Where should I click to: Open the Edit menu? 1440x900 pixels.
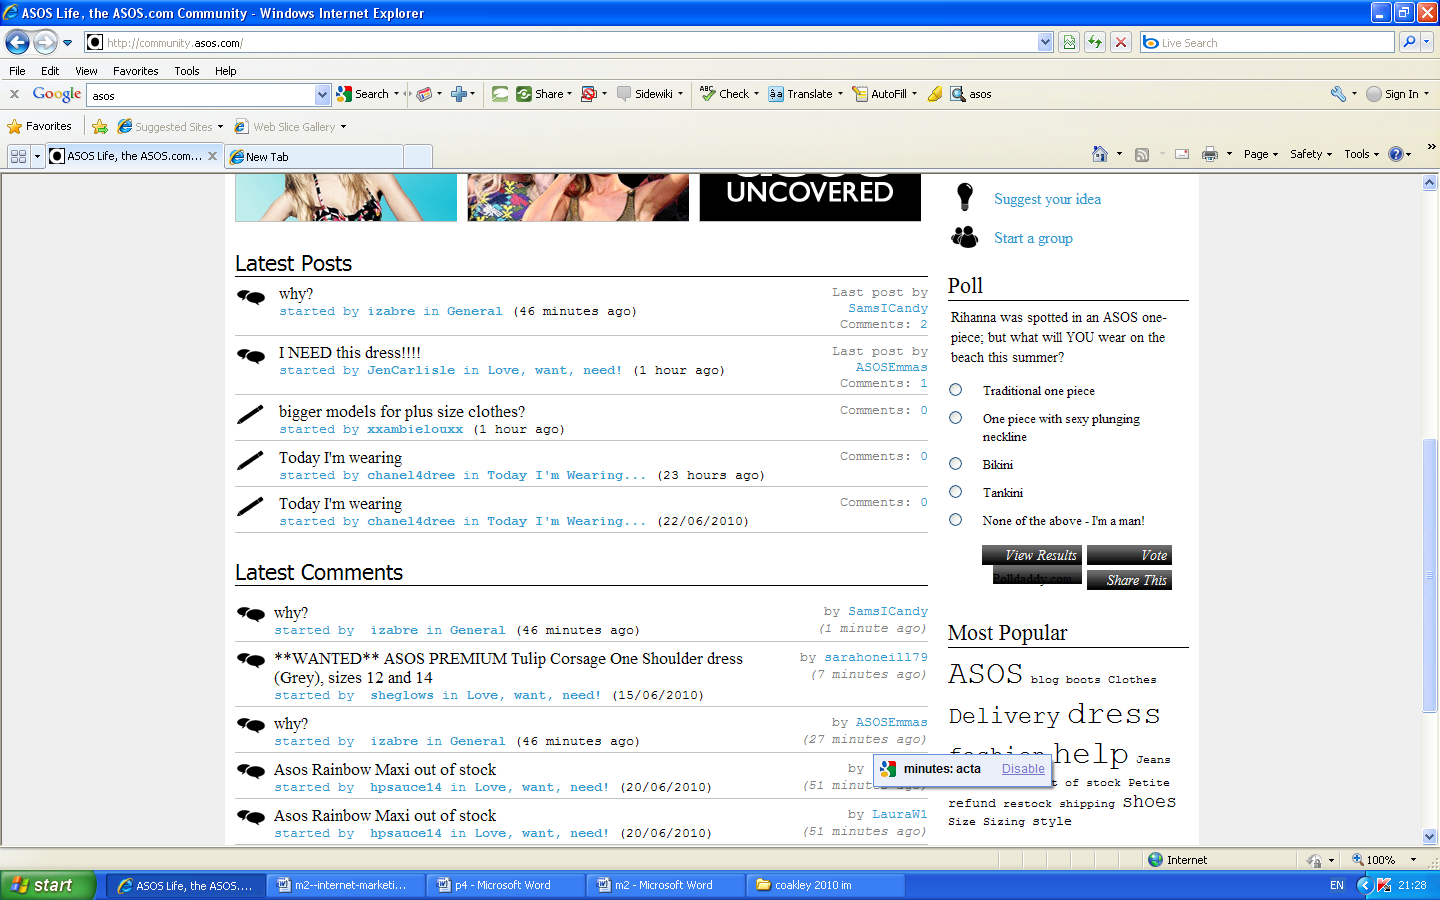click(50, 71)
